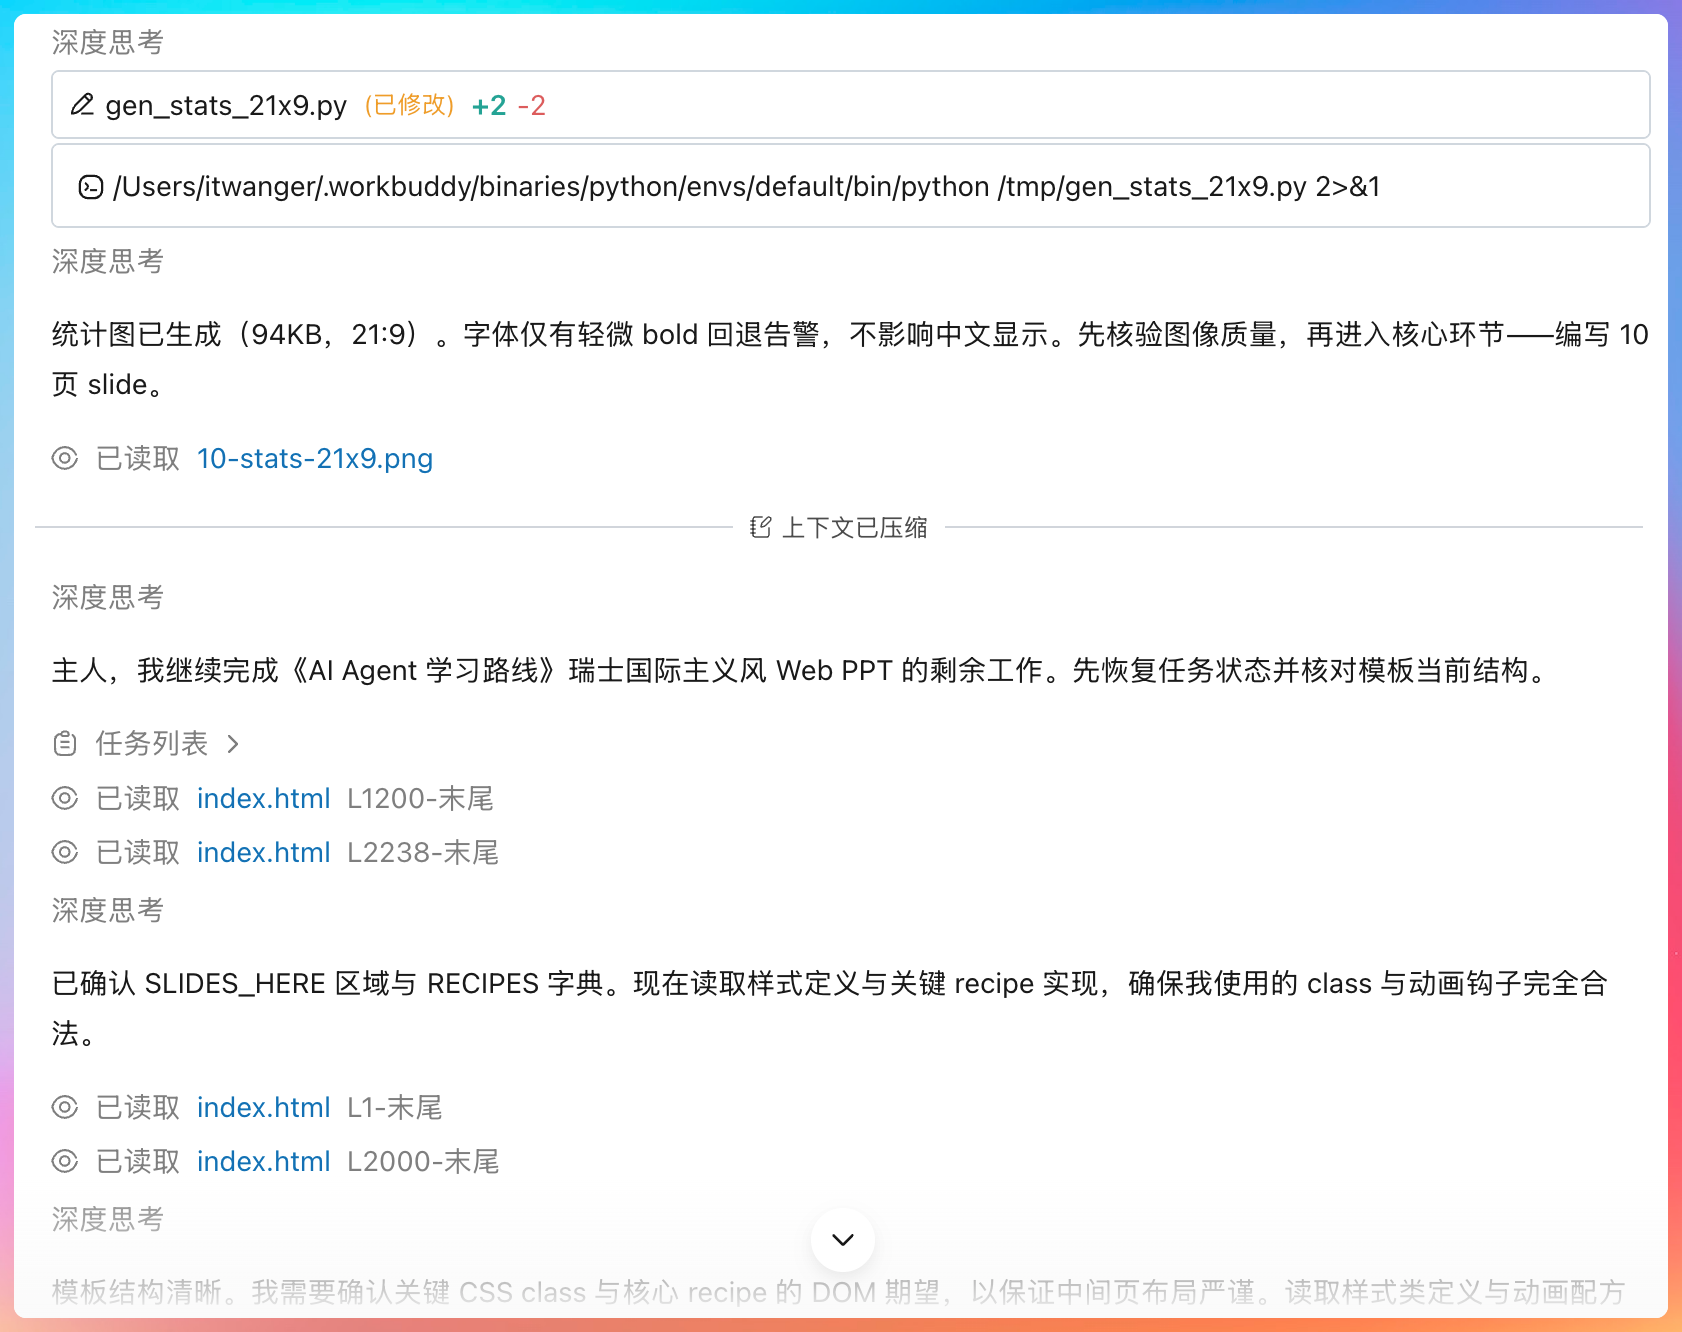Click the compress icon next to 上下文已压缩
The width and height of the screenshot is (1682, 1332).
point(760,527)
